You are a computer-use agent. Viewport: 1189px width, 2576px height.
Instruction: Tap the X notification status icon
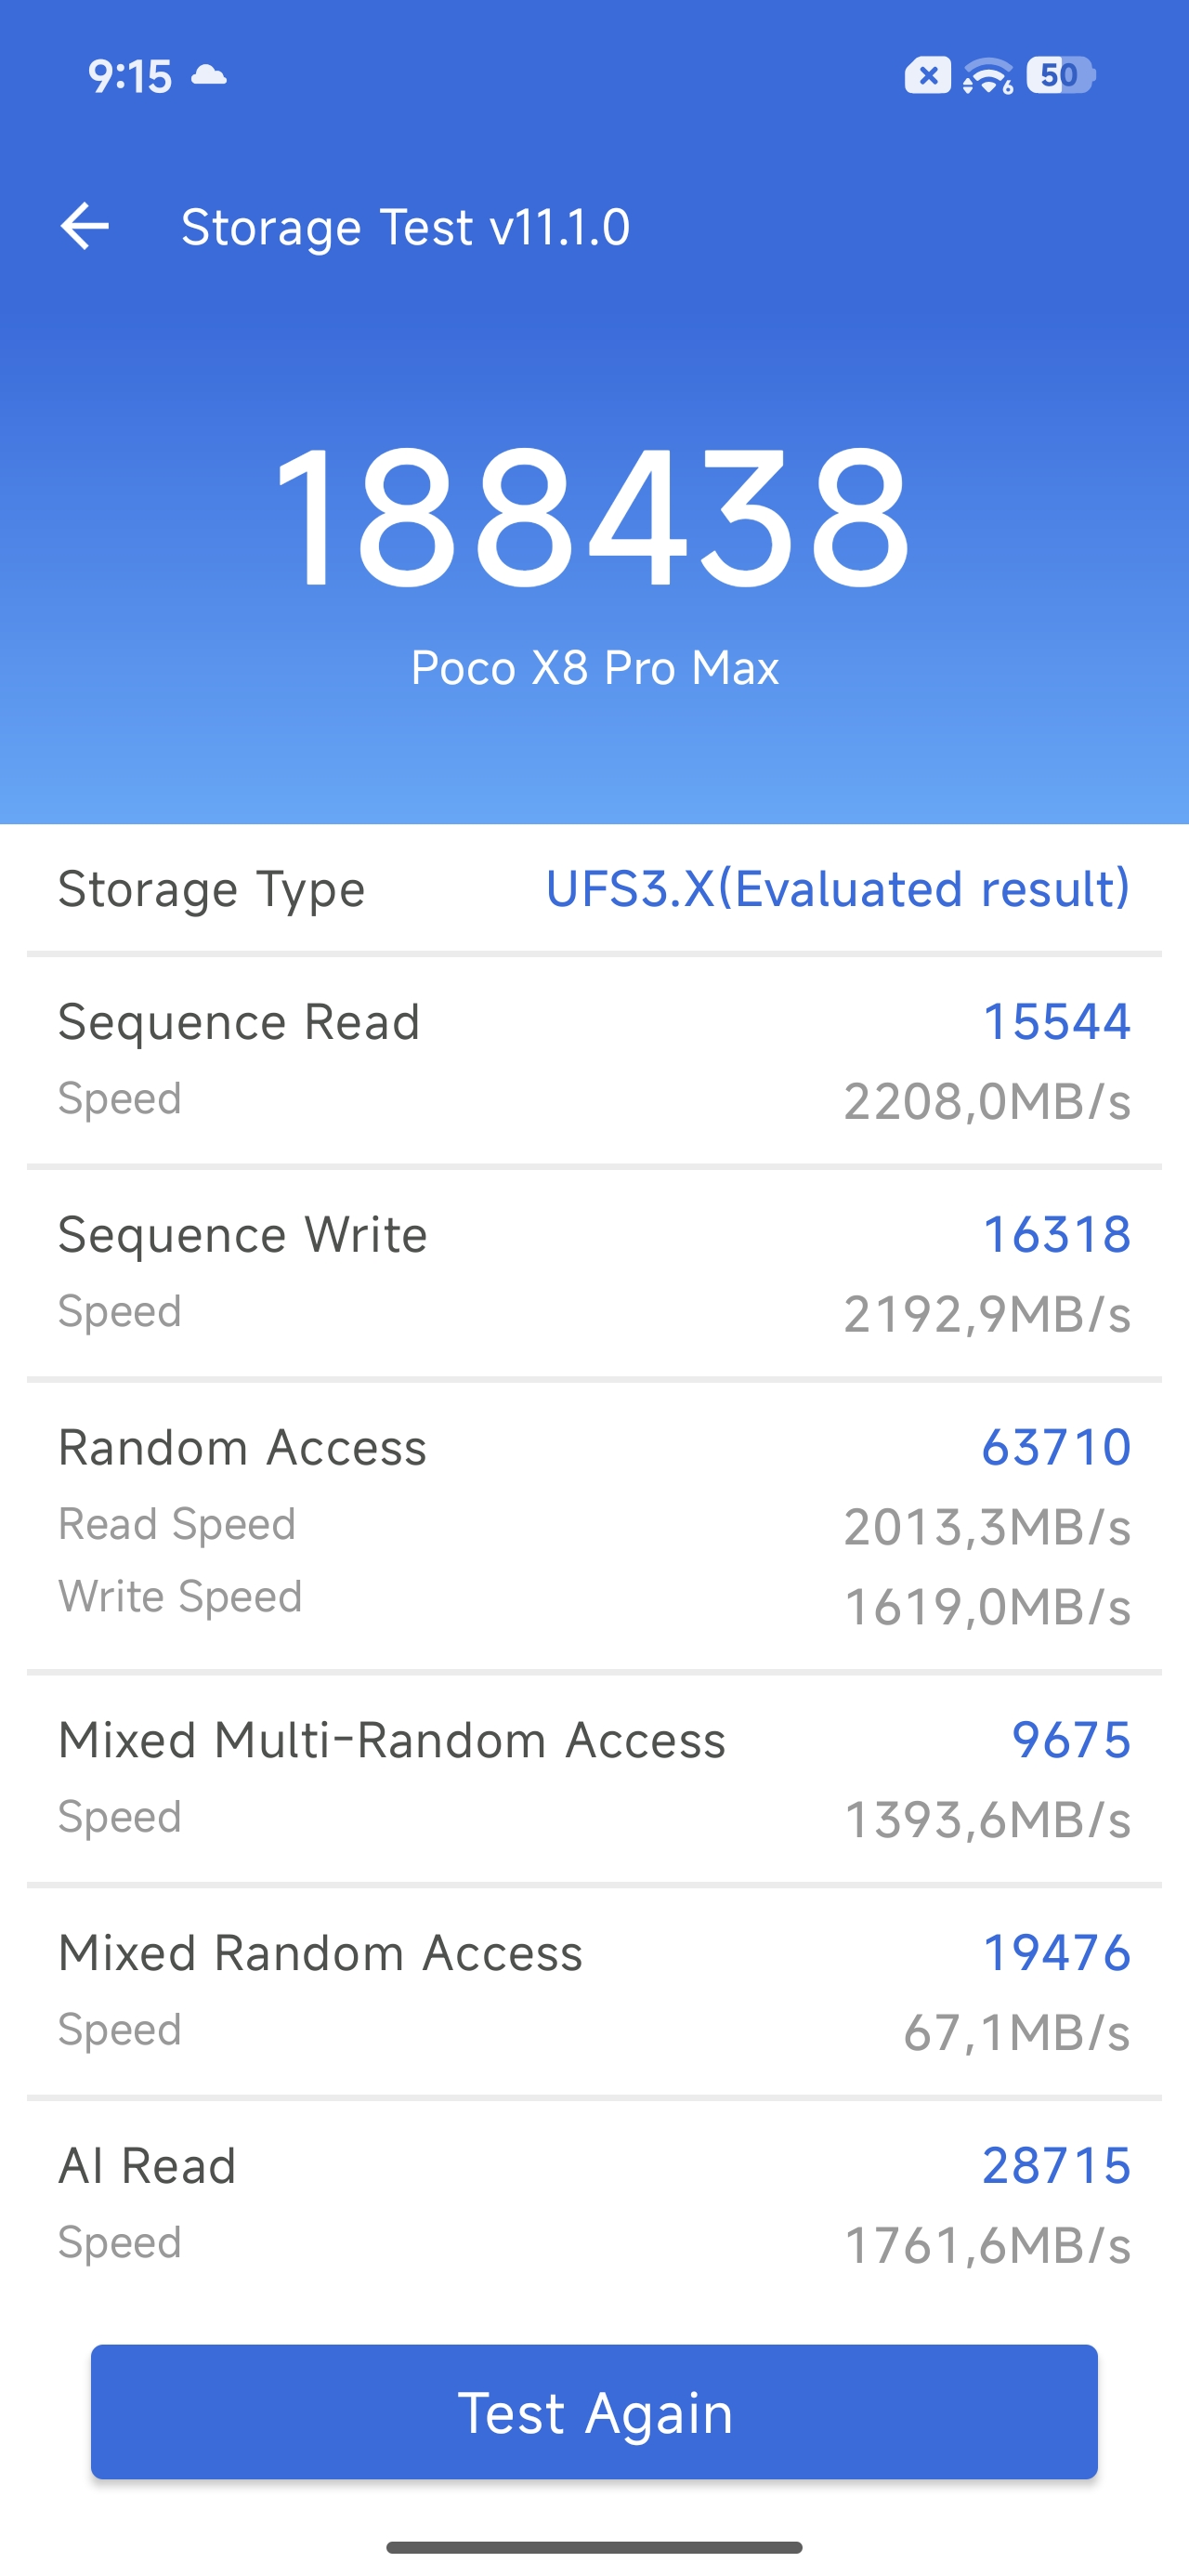coord(927,76)
